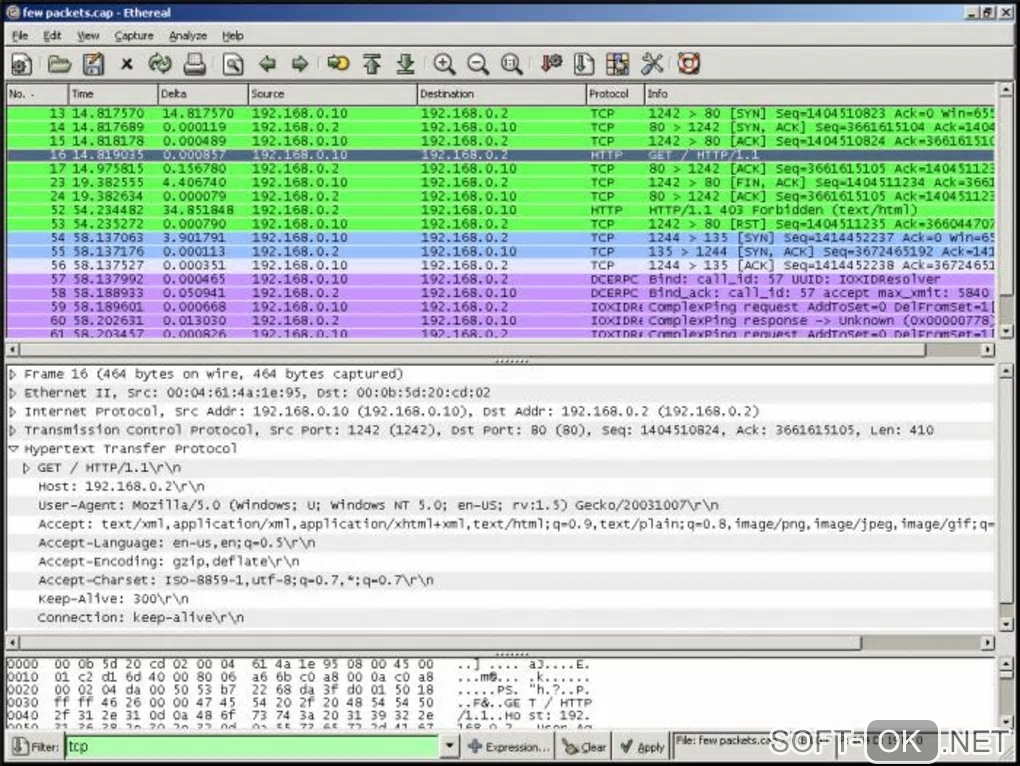This screenshot has height=766, width=1020.
Task: Click the Host: 192.168.0.2 line
Action: click(x=501, y=486)
